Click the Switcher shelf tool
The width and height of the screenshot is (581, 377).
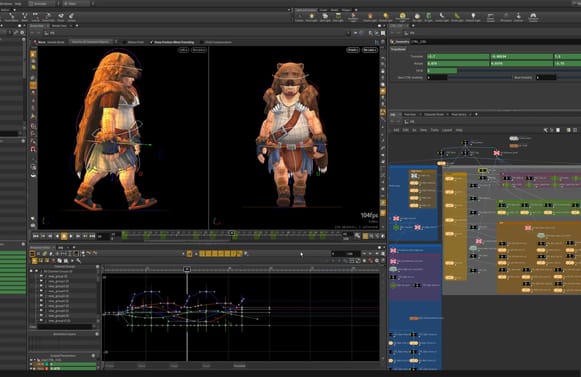pos(518,17)
